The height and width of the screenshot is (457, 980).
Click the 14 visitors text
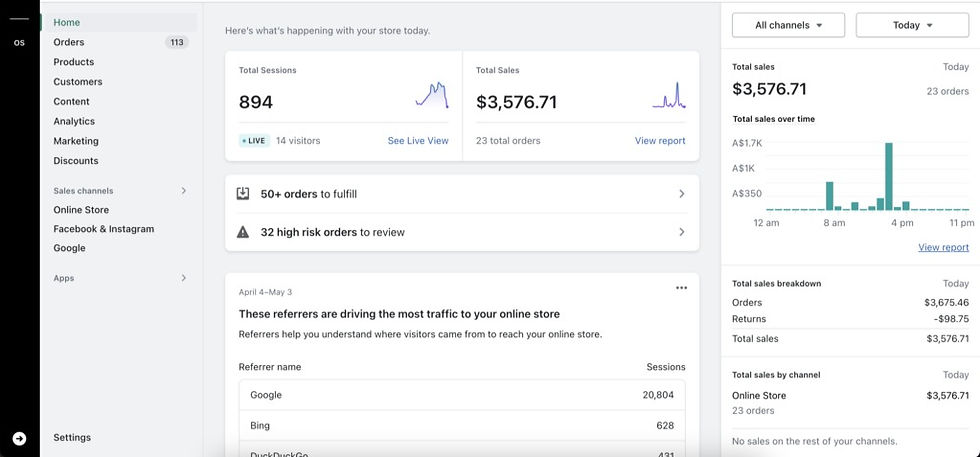tap(298, 141)
